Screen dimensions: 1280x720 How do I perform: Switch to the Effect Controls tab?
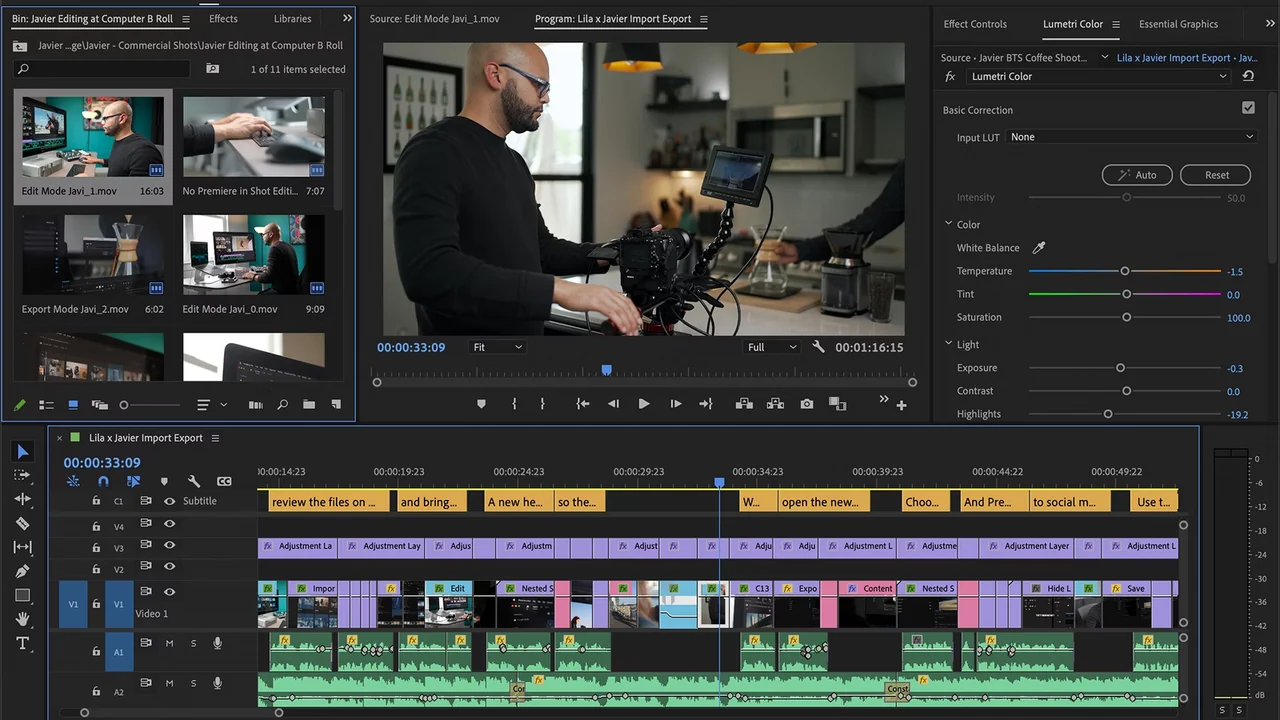975,24
